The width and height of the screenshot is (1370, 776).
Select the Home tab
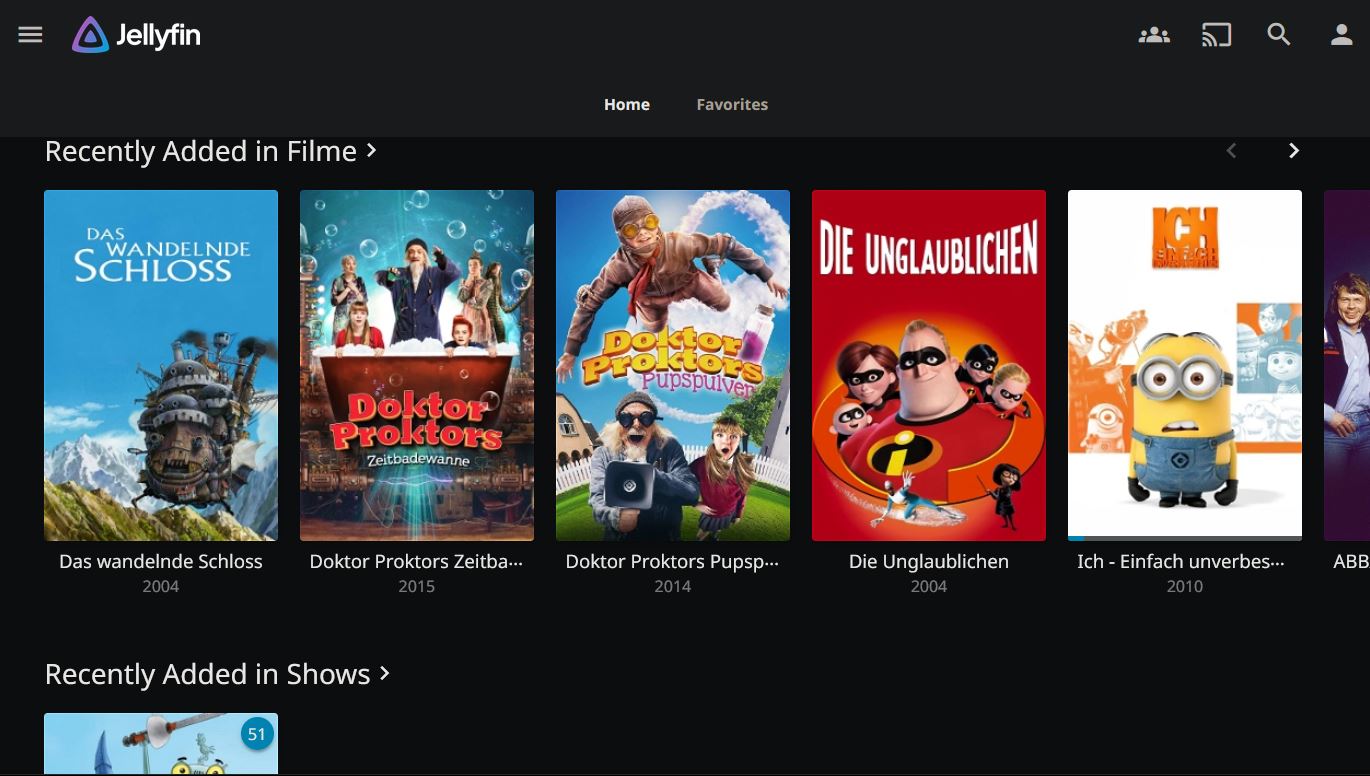(x=627, y=104)
